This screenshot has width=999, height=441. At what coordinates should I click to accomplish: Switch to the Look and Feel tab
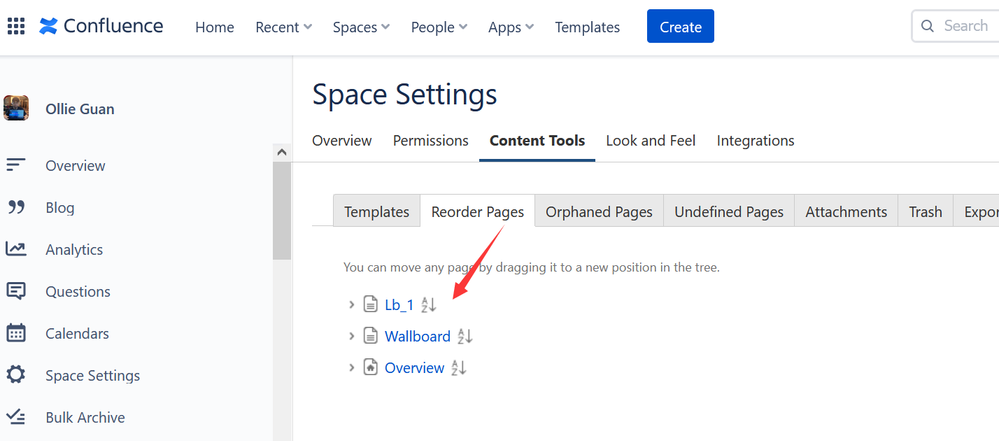click(650, 140)
